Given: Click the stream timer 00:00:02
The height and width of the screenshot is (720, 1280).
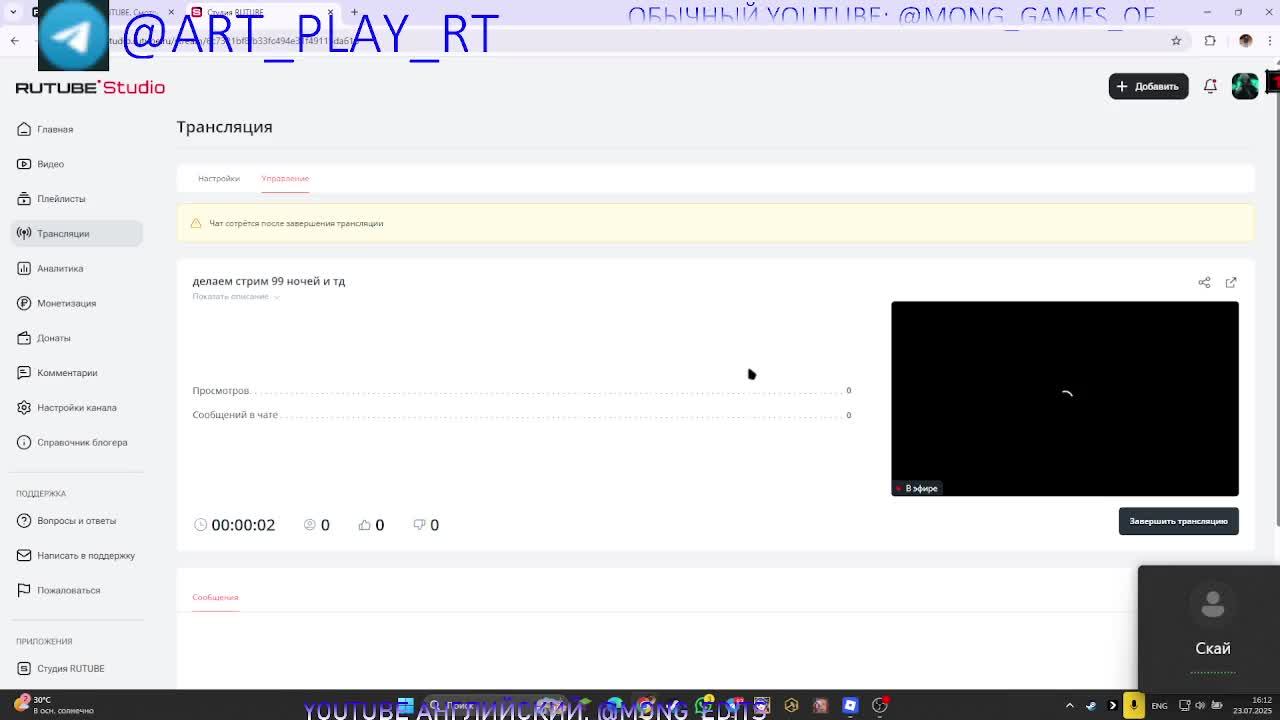Looking at the screenshot, I should (x=242, y=525).
